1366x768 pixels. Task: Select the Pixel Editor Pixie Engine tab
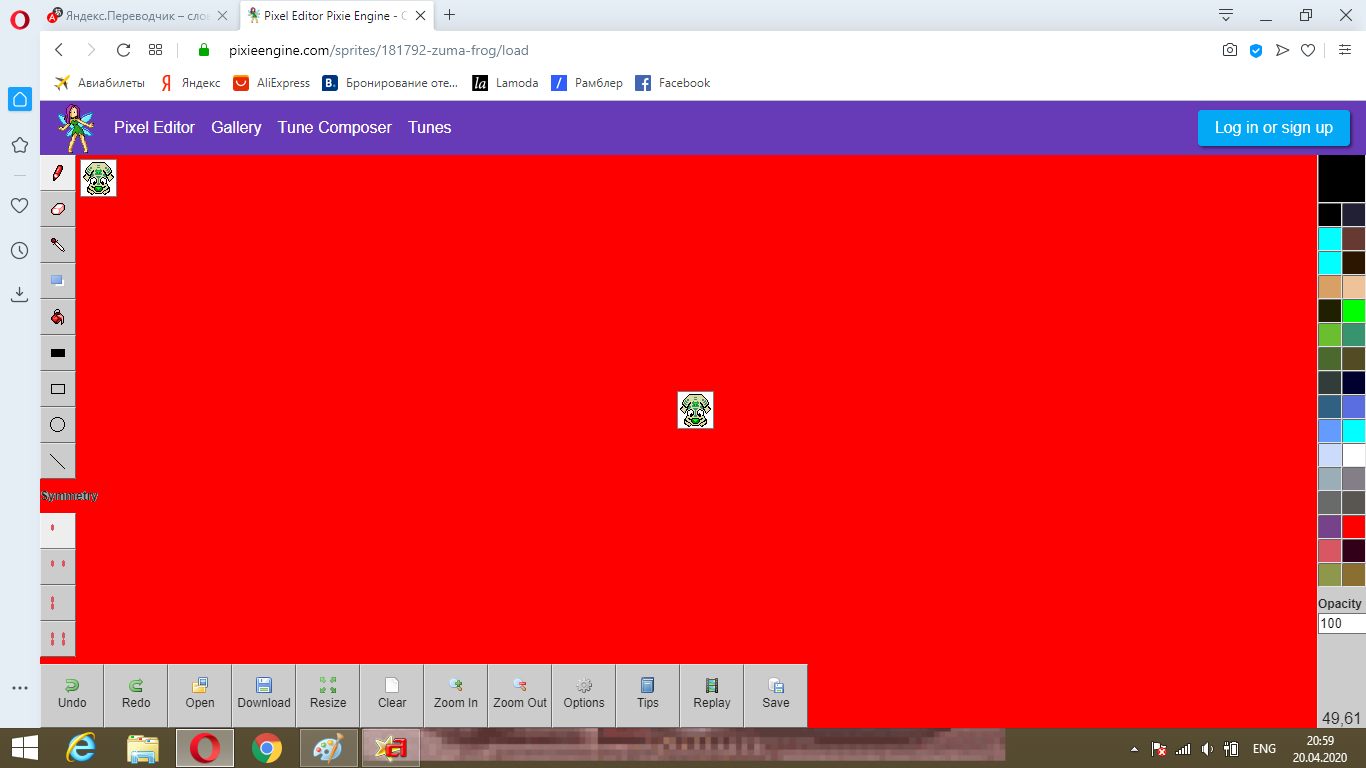(x=337, y=15)
